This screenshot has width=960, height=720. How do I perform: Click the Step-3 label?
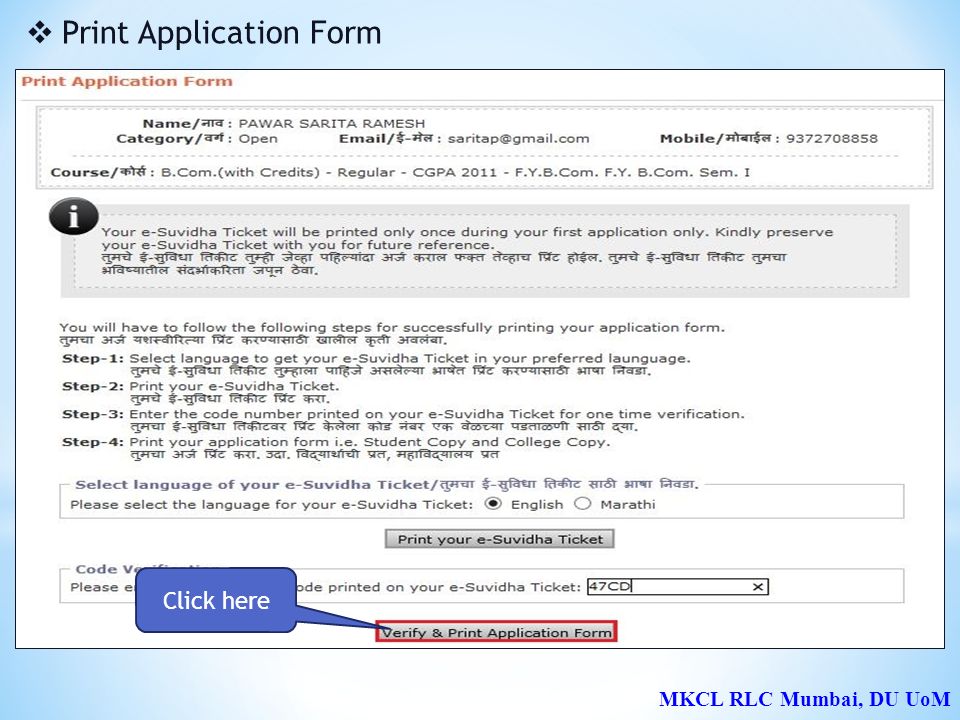(93, 414)
